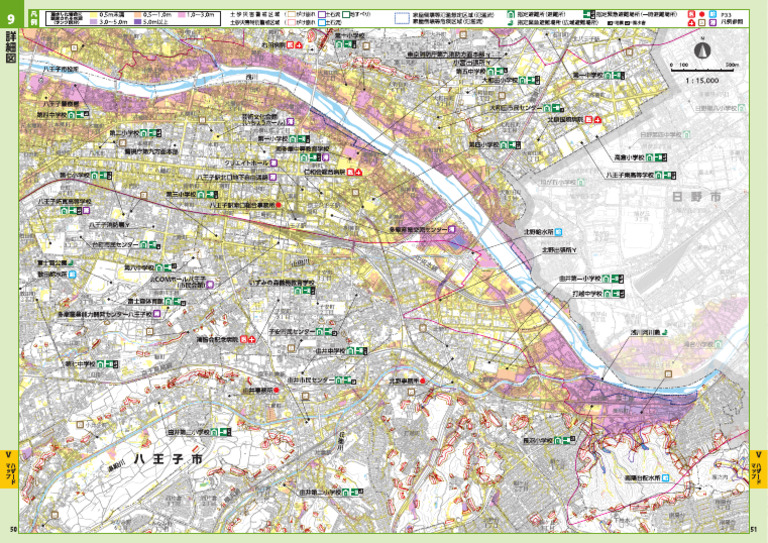Click page number 51
768x543 pixels.
[x=754, y=529]
